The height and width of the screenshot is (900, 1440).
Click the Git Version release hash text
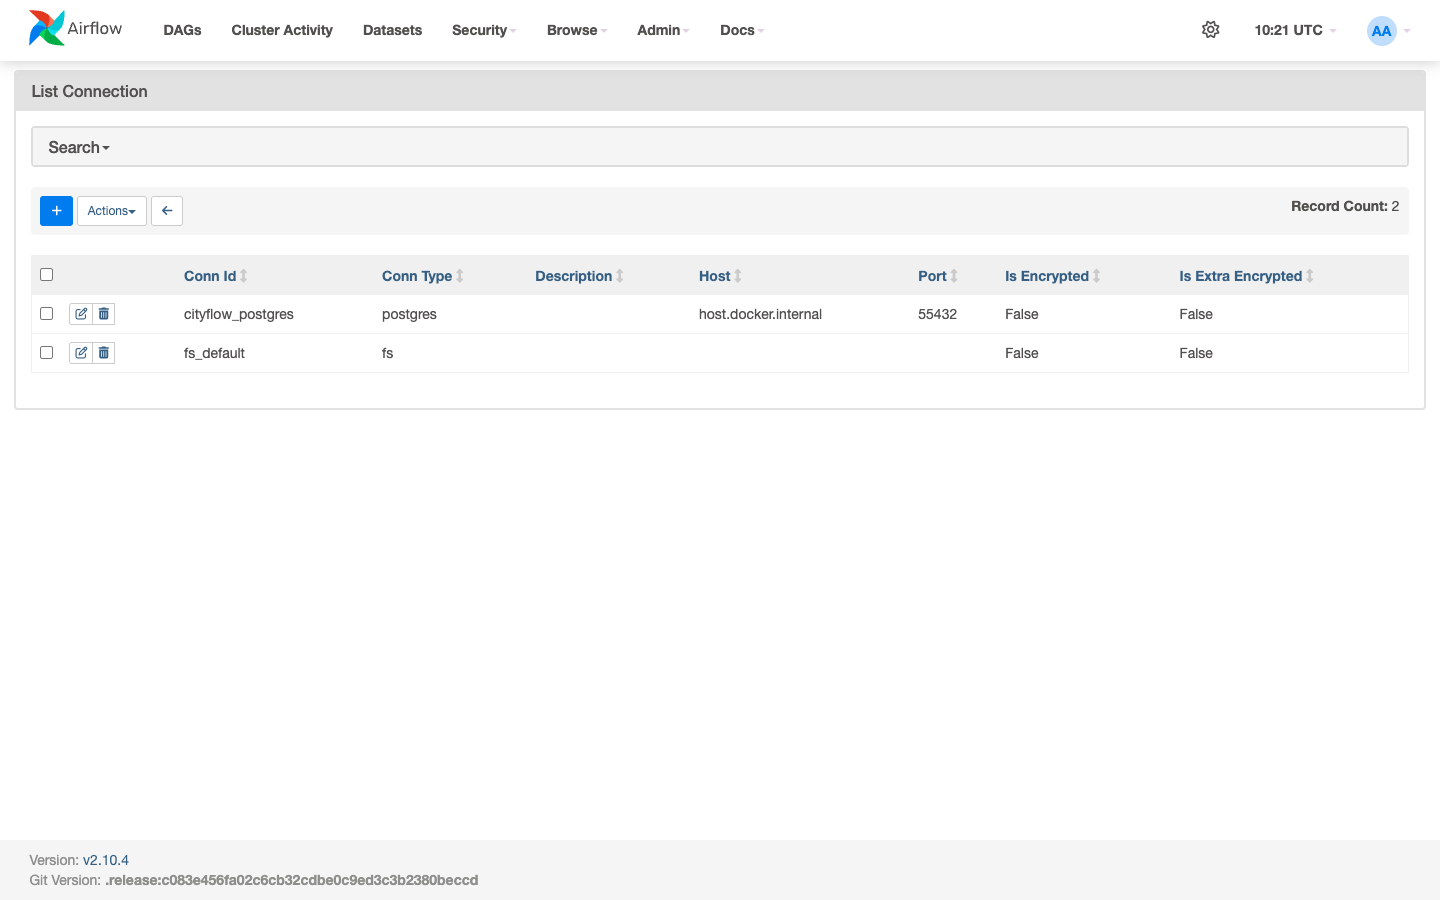pos(292,880)
